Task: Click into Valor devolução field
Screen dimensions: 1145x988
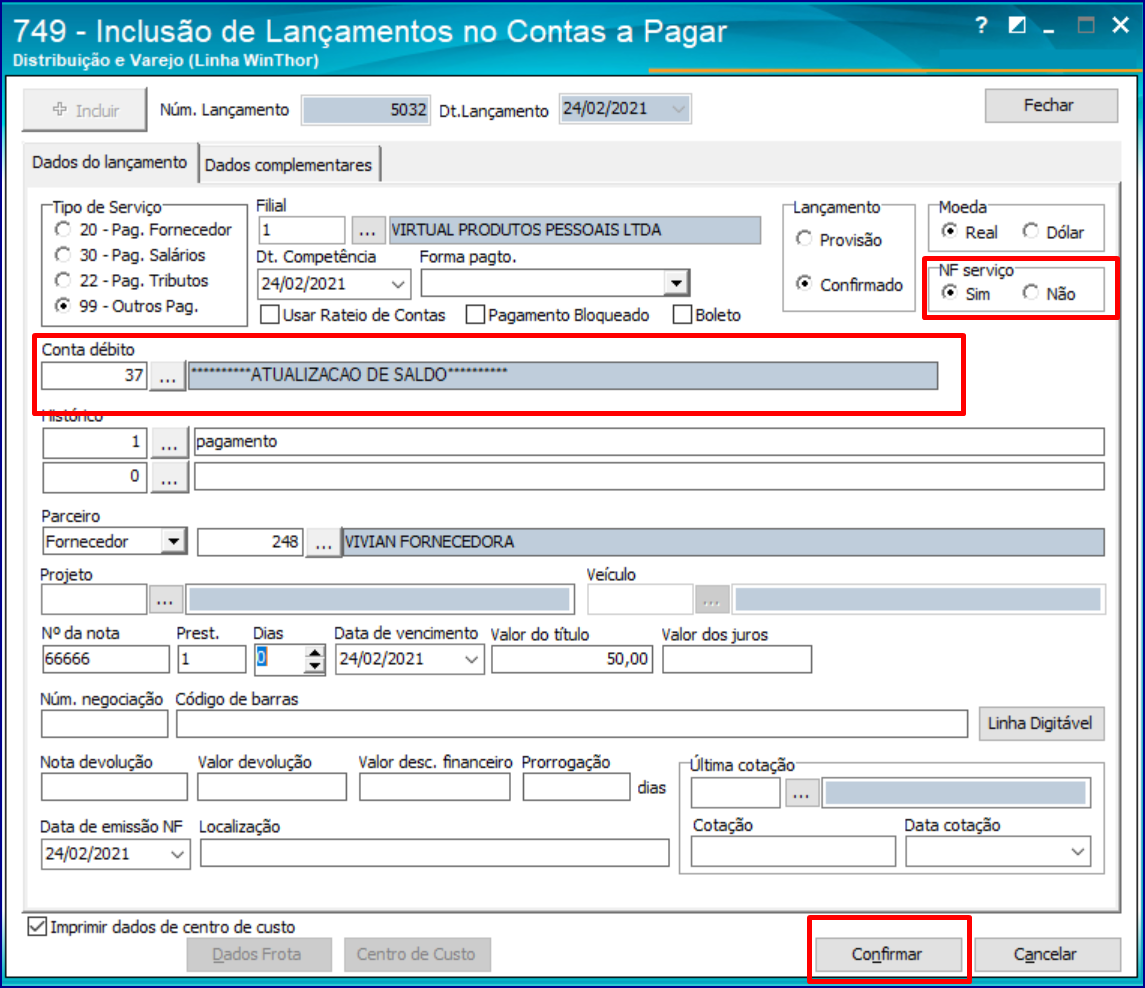Action: pyautogui.click(x=272, y=788)
